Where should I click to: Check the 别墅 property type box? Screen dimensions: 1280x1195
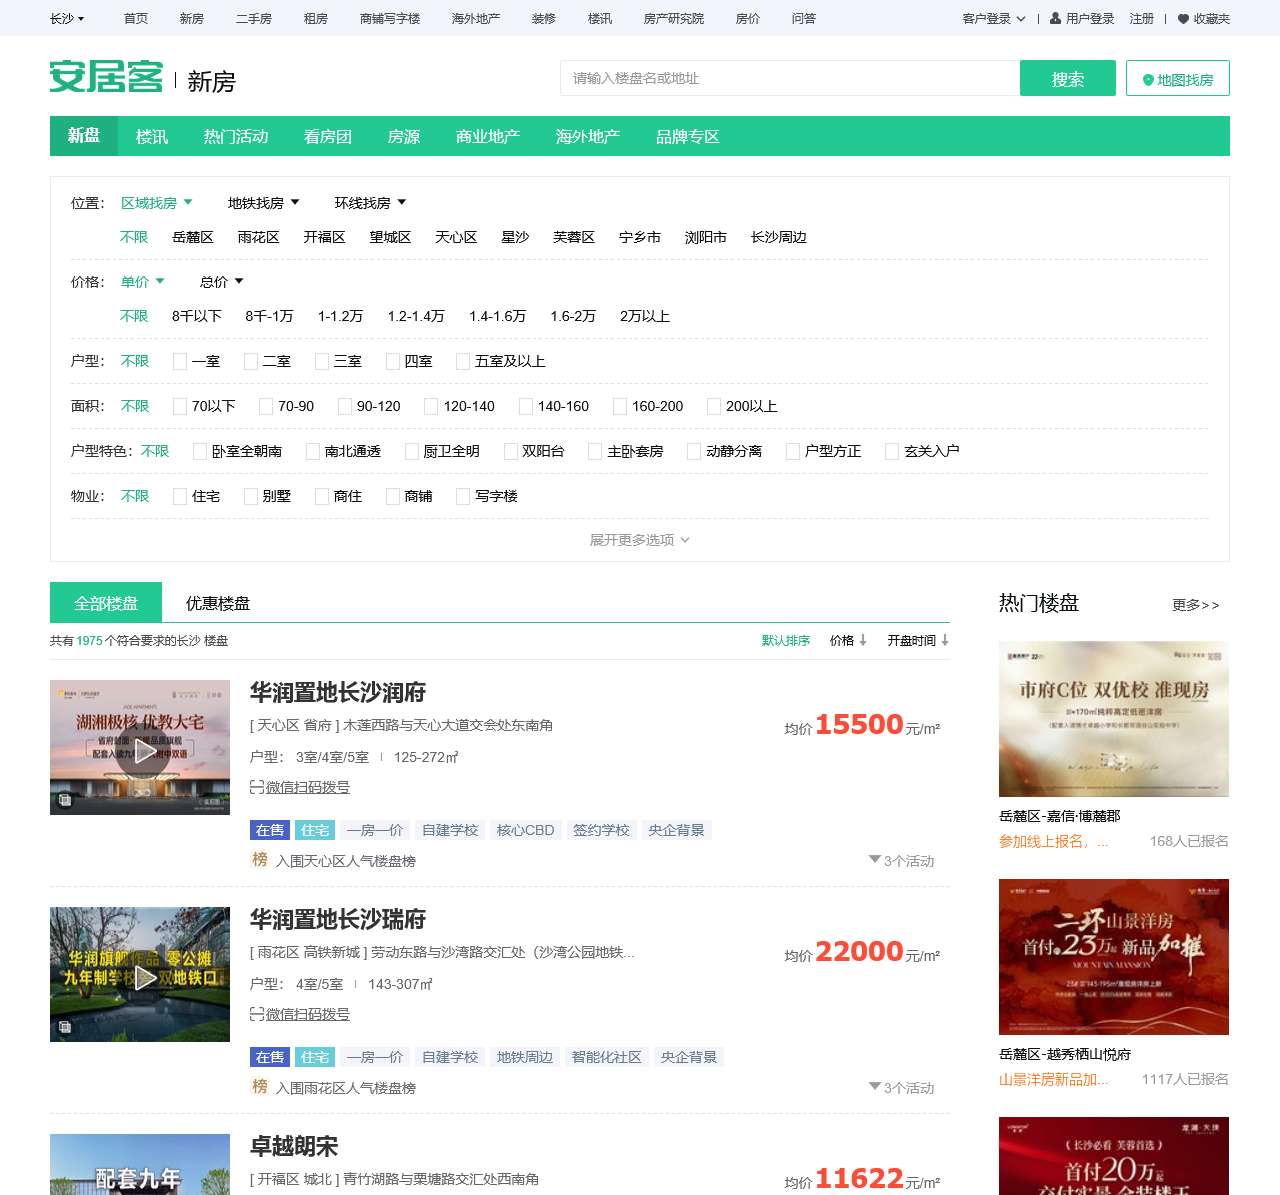click(251, 496)
